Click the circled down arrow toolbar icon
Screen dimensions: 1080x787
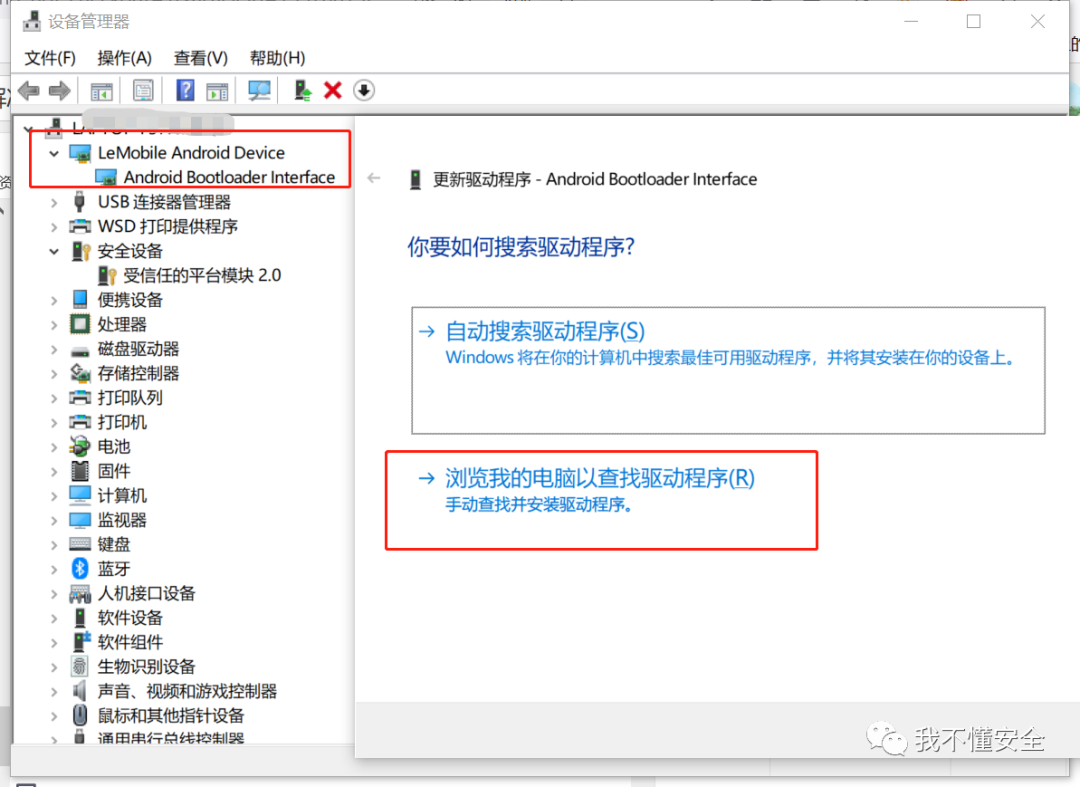pos(364,90)
